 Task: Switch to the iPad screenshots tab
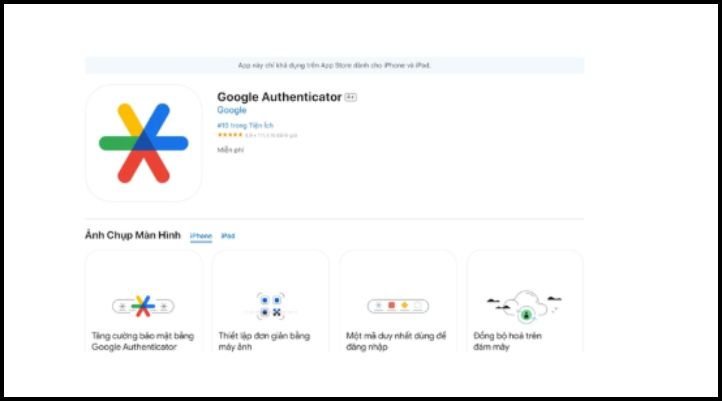click(228, 236)
